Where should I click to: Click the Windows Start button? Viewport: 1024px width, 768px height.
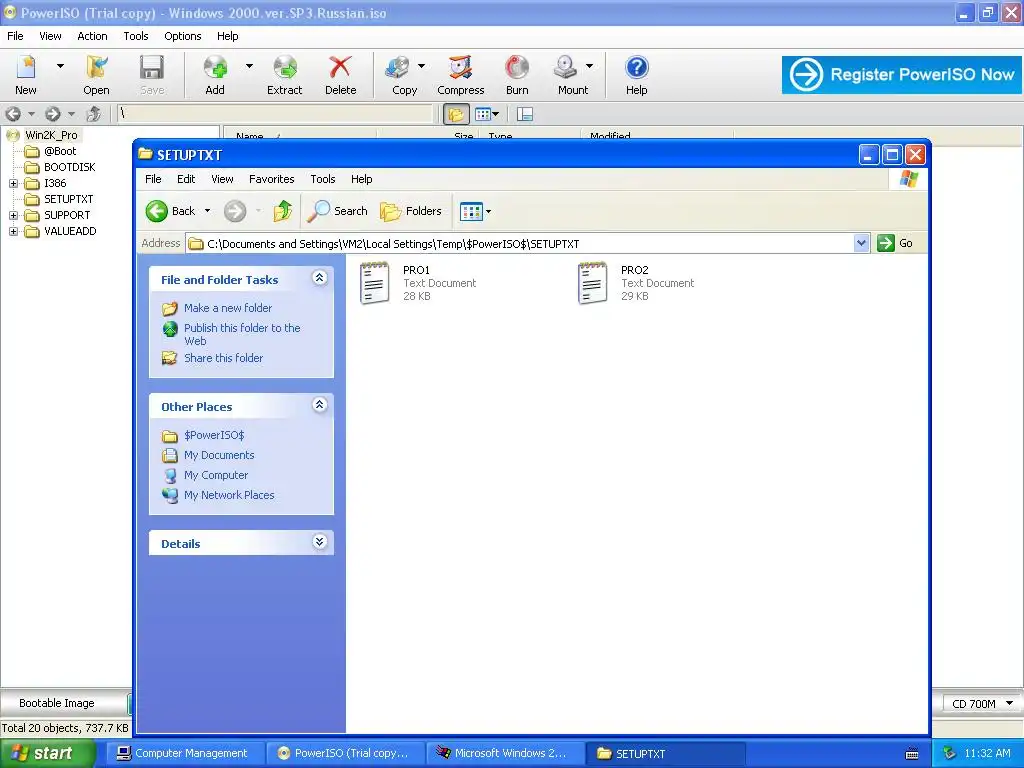(48, 753)
